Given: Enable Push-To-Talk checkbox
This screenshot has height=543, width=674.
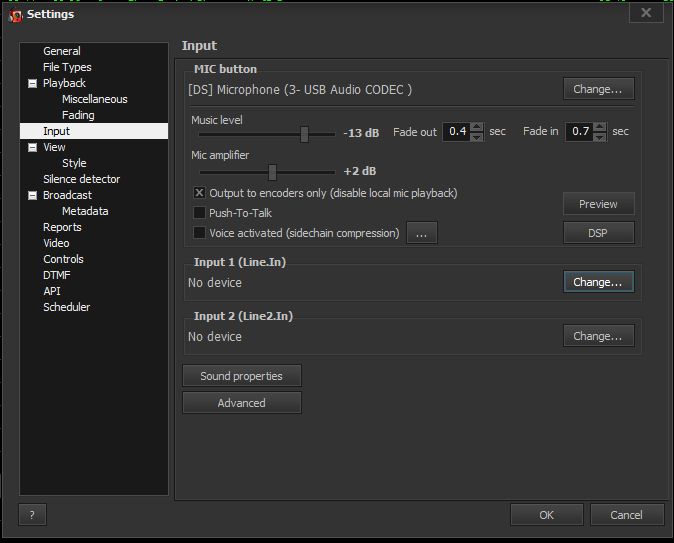Looking at the screenshot, I should [x=199, y=213].
